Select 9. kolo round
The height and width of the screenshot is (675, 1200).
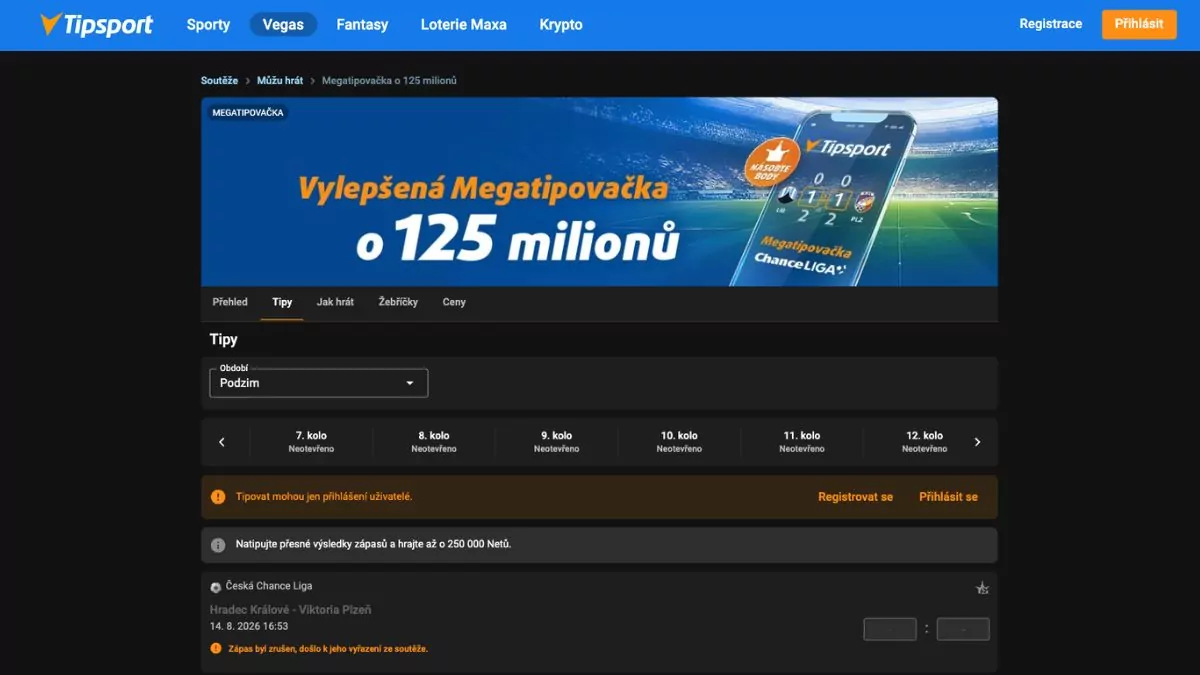(x=557, y=442)
